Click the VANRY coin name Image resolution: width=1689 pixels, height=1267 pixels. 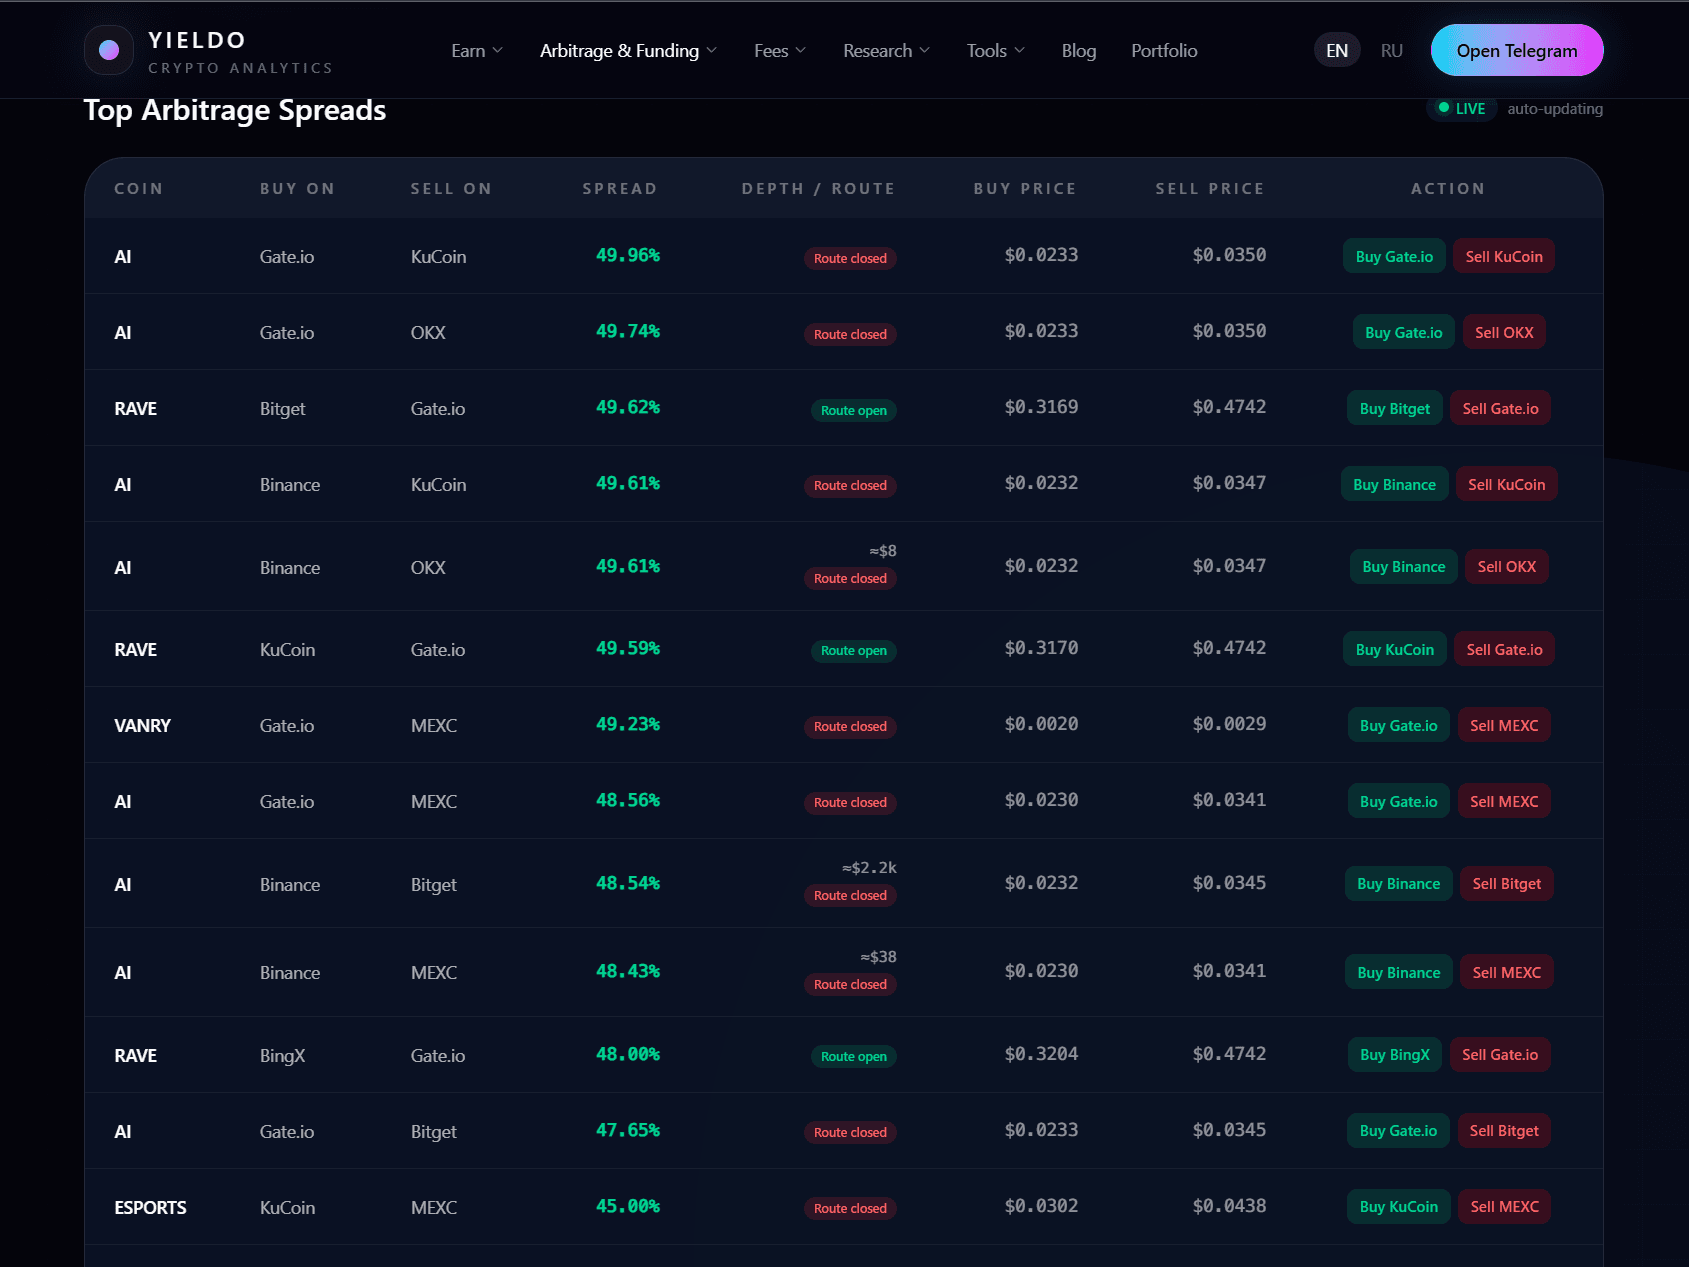pyautogui.click(x=142, y=726)
